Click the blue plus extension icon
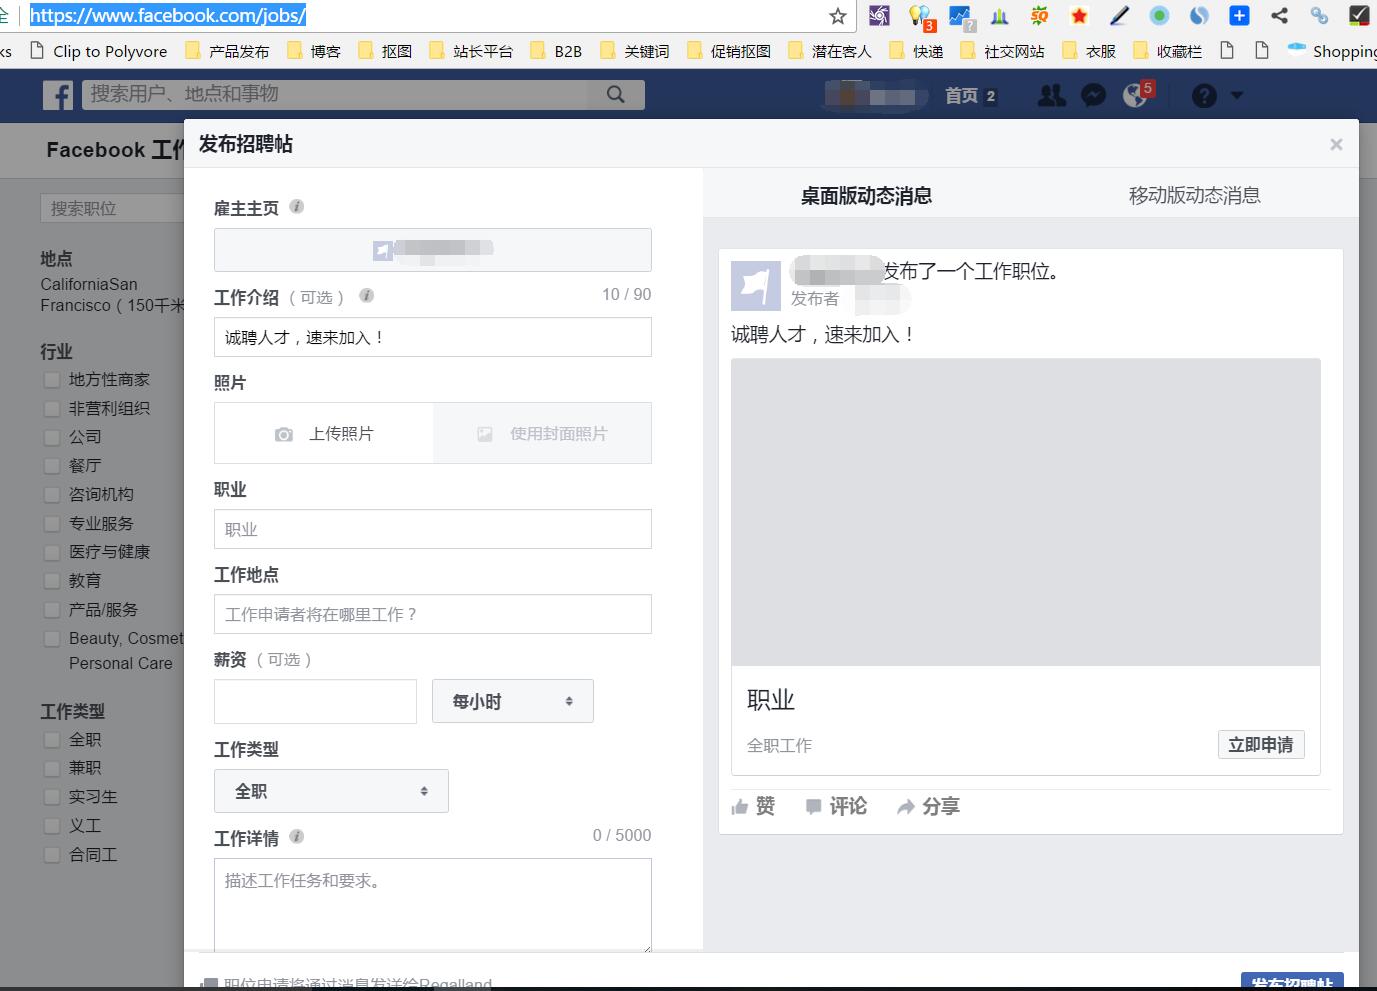The image size is (1377, 991). click(x=1239, y=15)
